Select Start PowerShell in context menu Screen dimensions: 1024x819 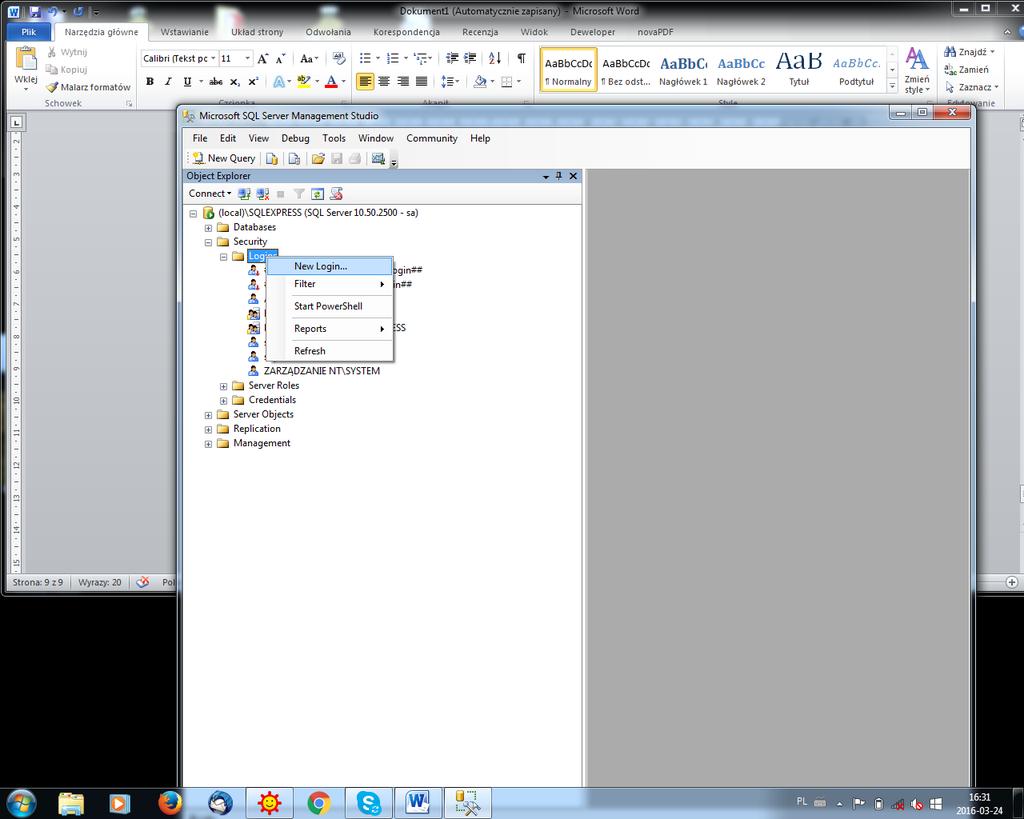coord(330,306)
